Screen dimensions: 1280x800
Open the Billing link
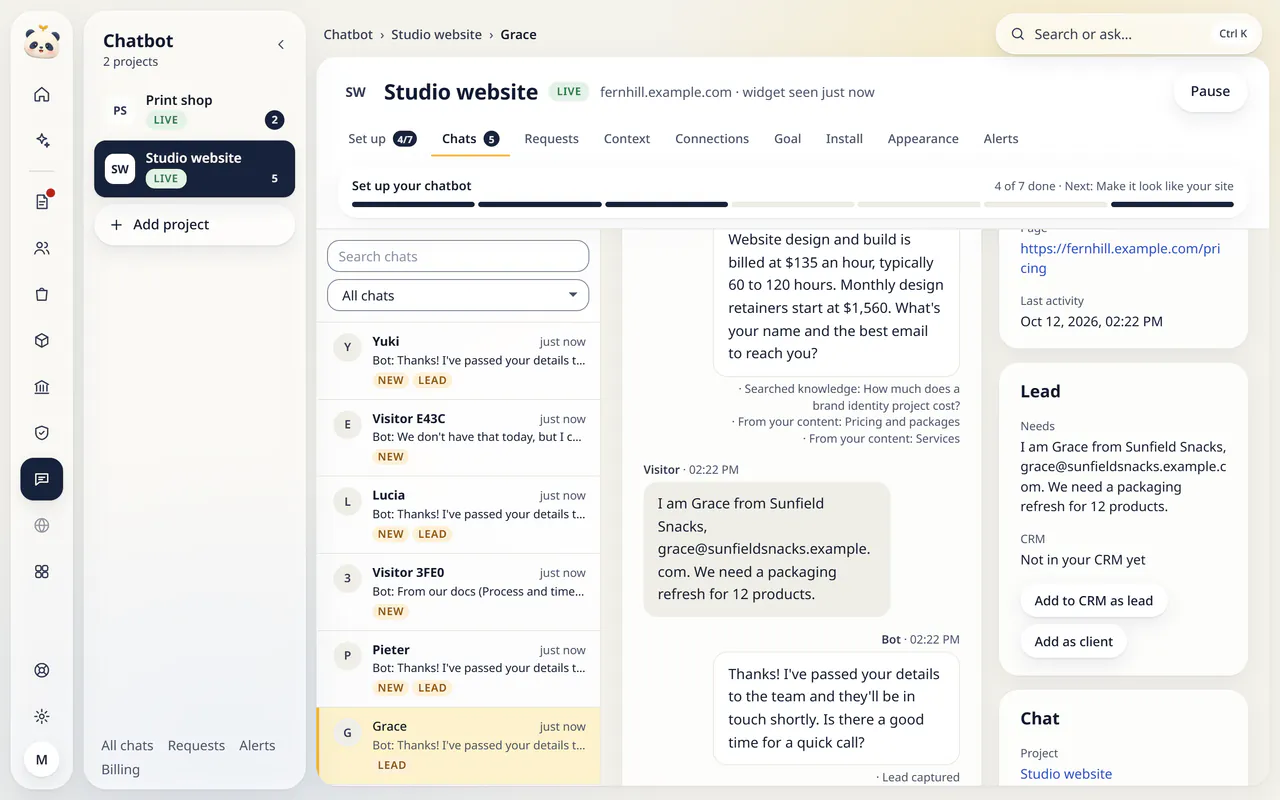click(x=120, y=769)
